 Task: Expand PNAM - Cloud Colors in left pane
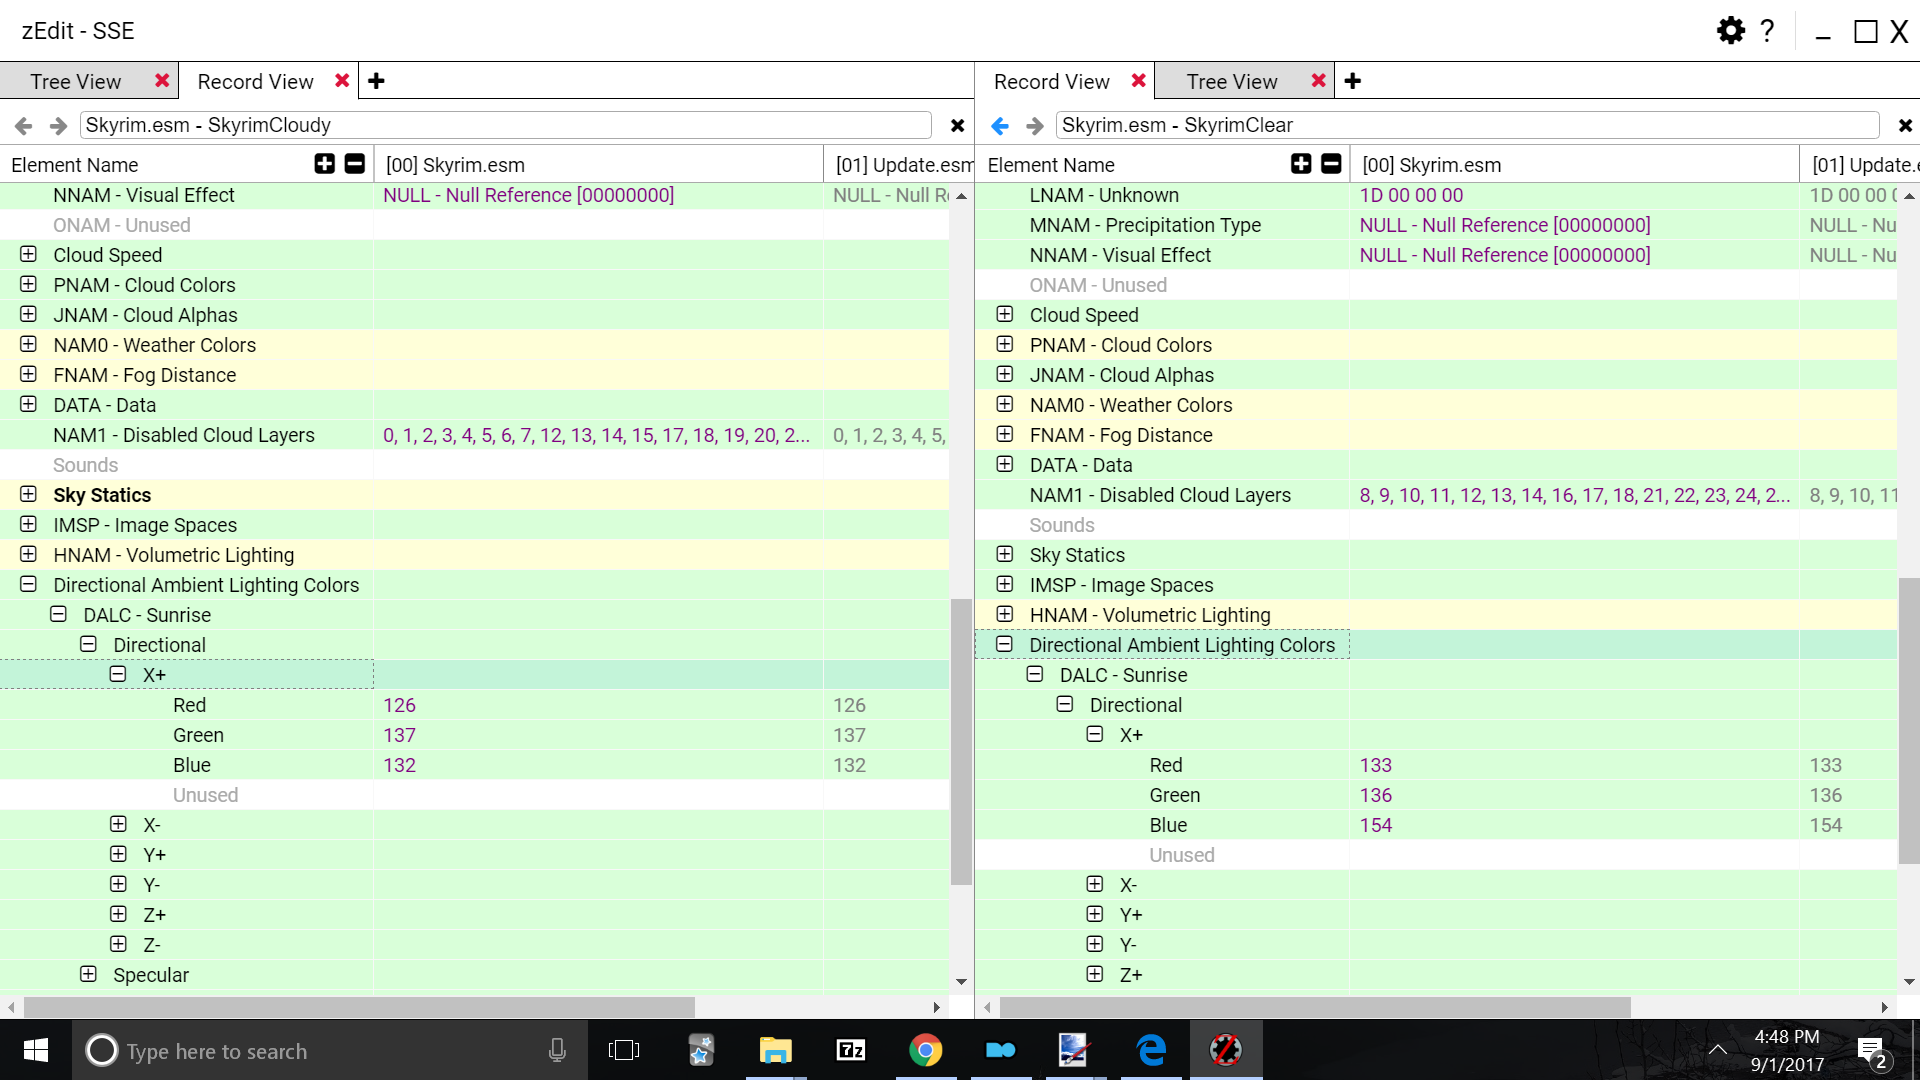click(28, 284)
